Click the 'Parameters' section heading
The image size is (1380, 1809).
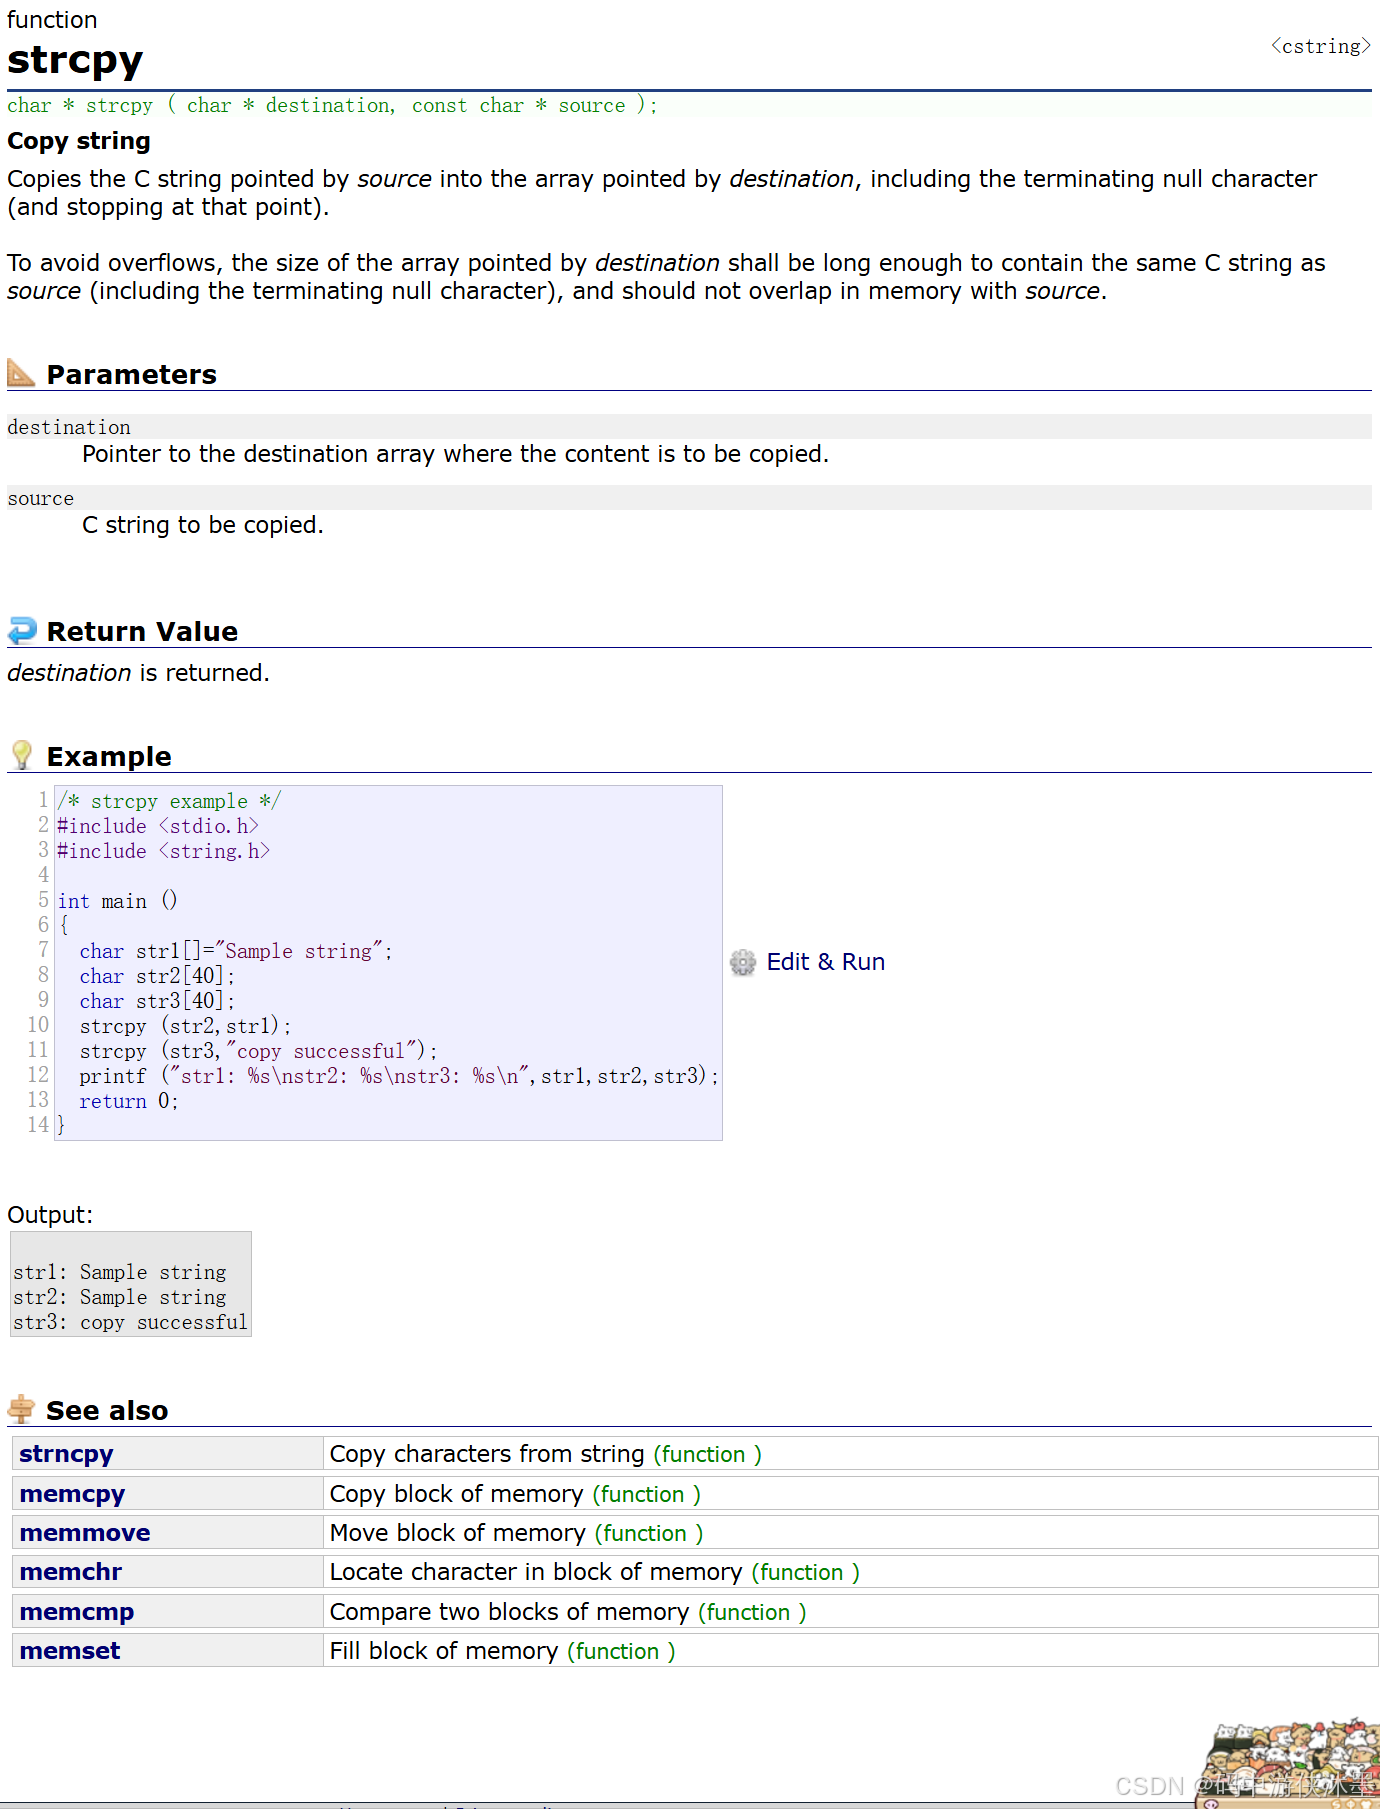pyautogui.click(x=132, y=374)
